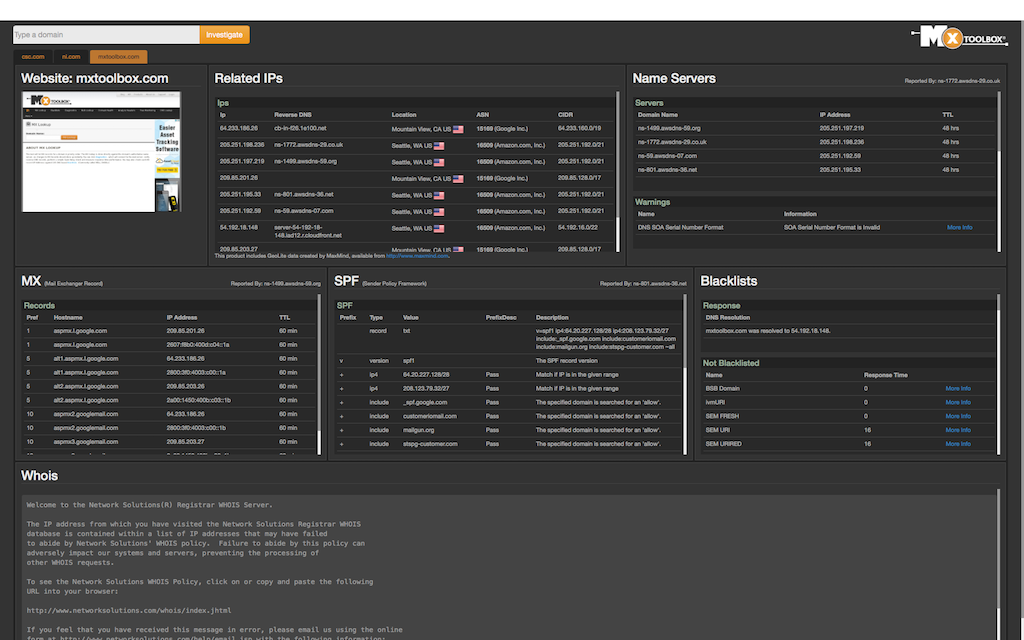Select name server ns-59.awsdns-07.com in Servers table
The width and height of the screenshot is (1024, 640).
pos(667,156)
